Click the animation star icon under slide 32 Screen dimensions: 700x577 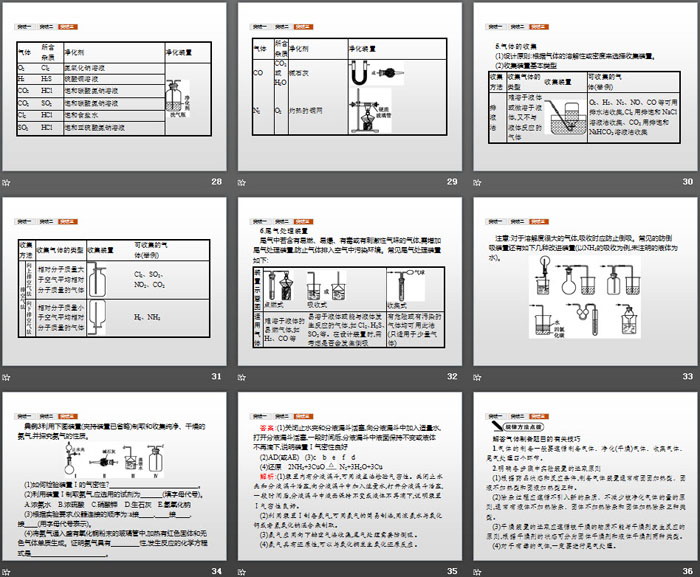pyautogui.click(x=243, y=377)
